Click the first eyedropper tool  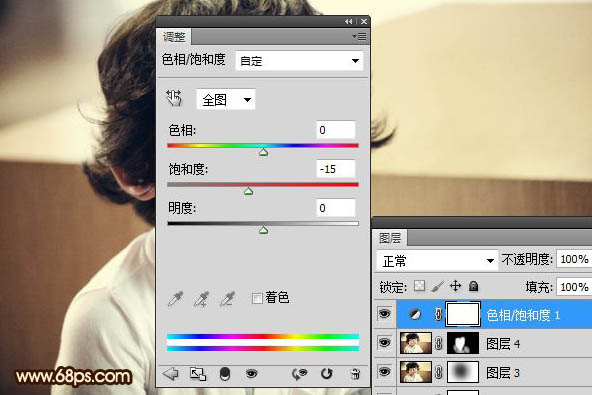(176, 298)
